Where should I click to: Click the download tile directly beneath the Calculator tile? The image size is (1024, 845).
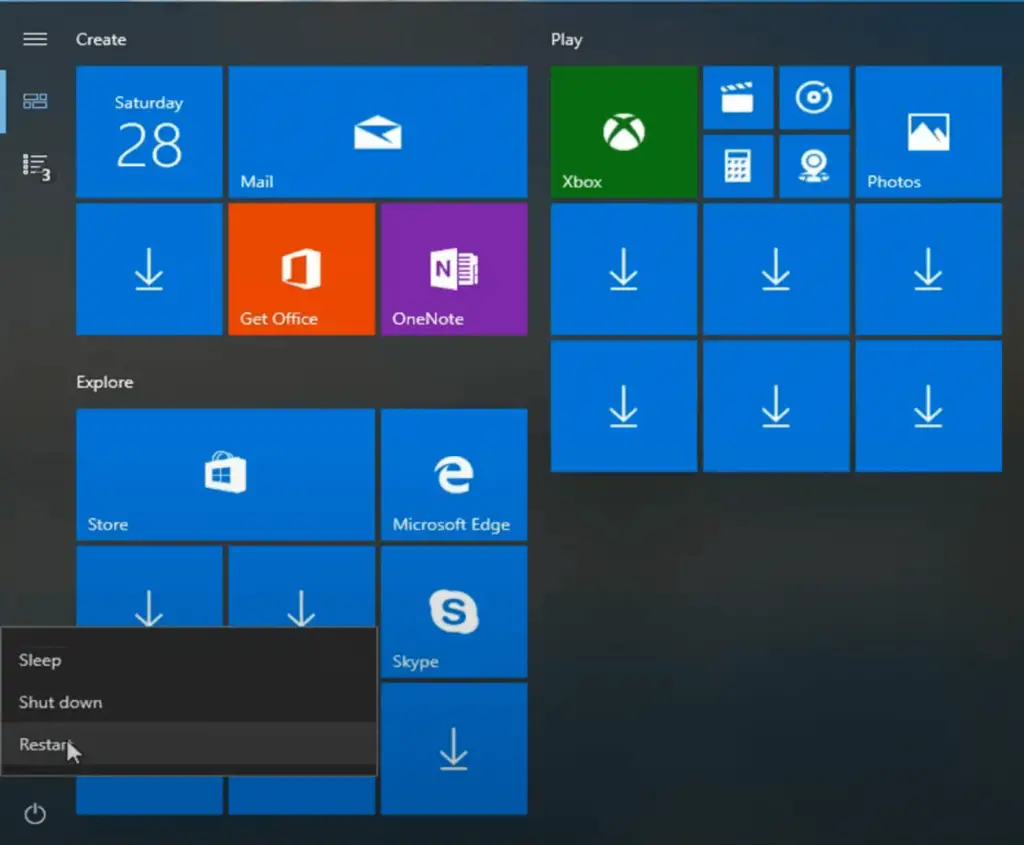coord(776,269)
